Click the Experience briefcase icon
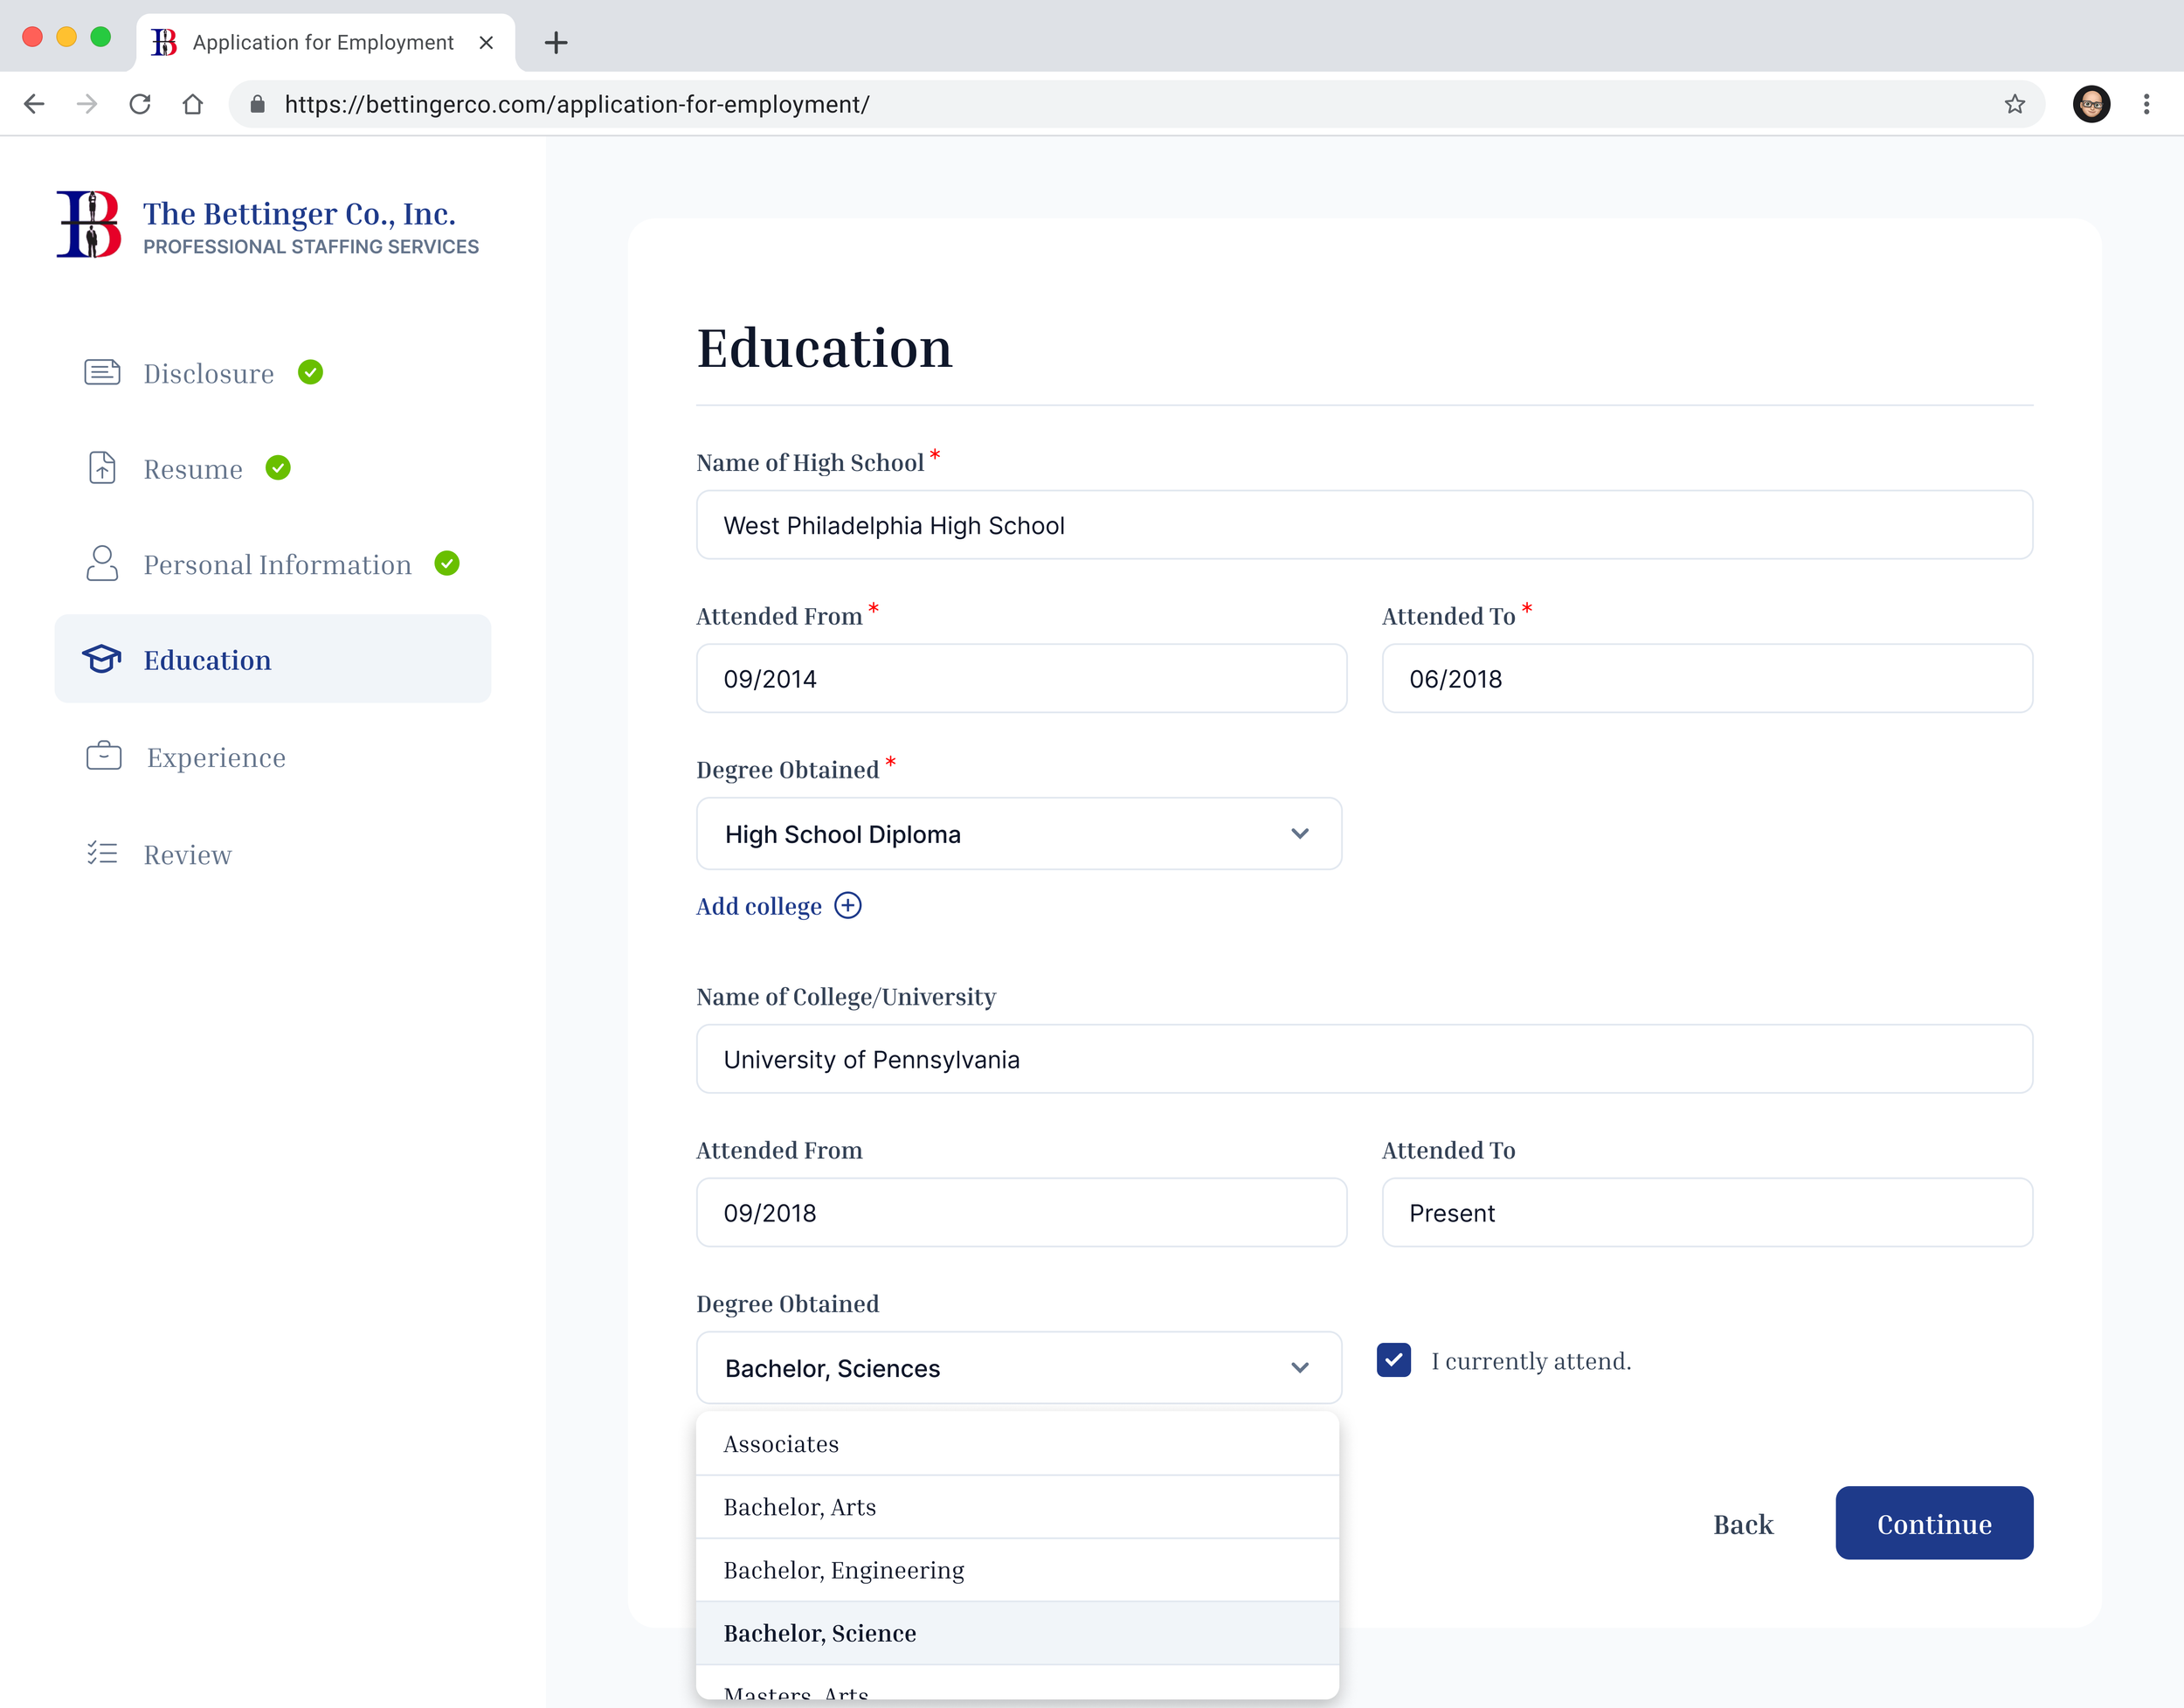Image resolution: width=2184 pixels, height=1708 pixels. pos(104,756)
